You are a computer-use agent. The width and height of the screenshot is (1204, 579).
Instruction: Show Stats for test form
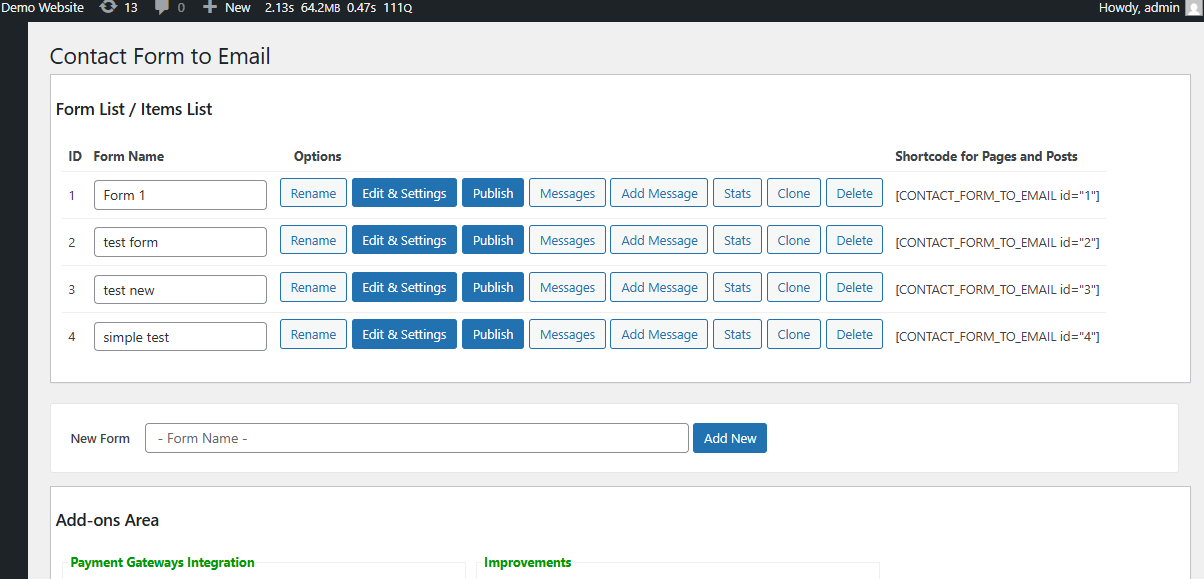click(x=737, y=241)
